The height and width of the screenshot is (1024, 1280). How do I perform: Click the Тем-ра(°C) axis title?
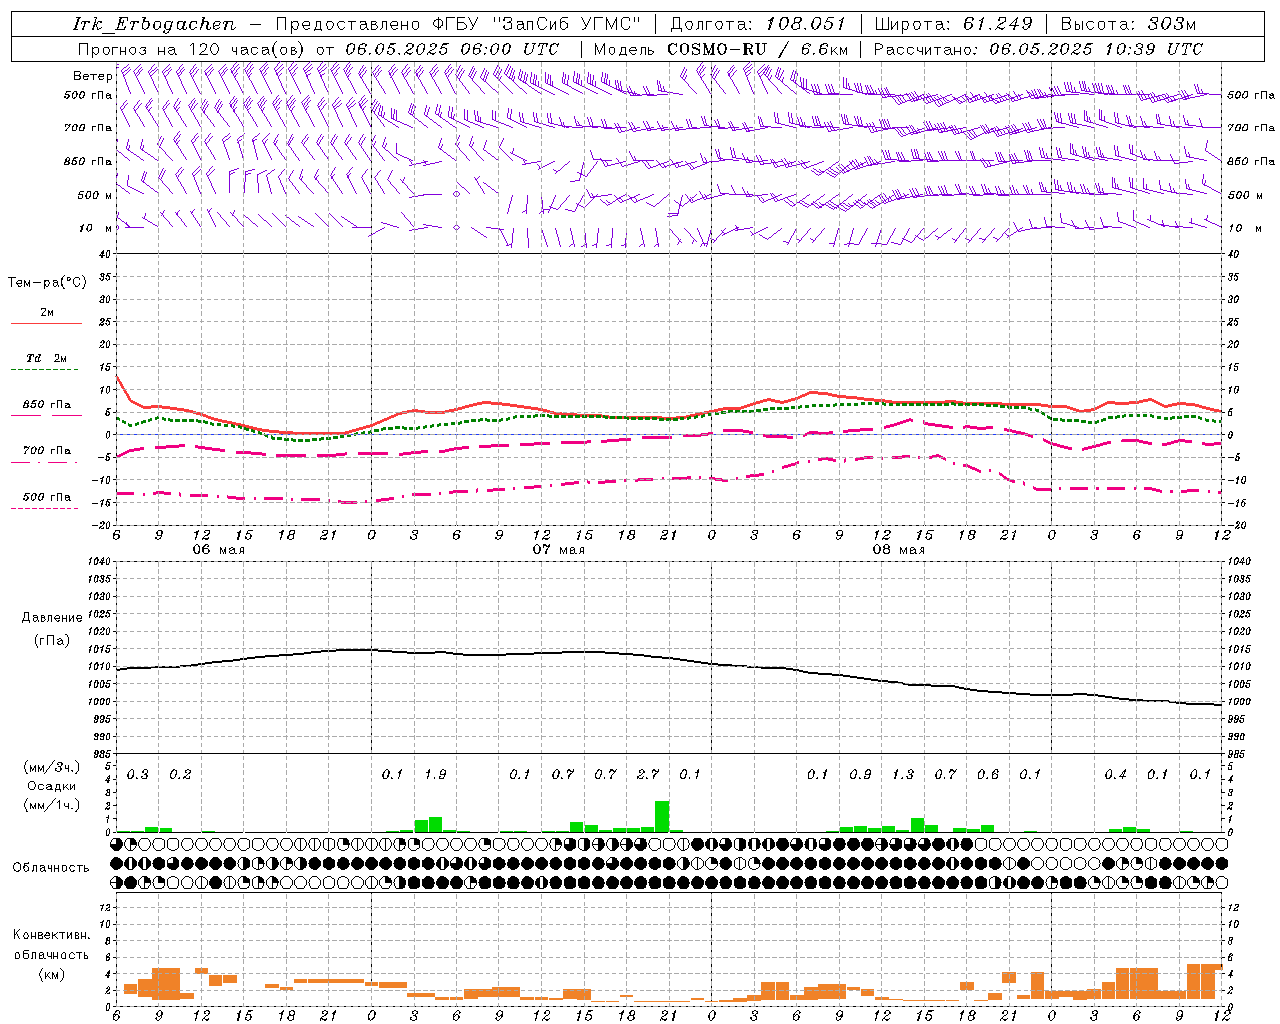(x=47, y=283)
